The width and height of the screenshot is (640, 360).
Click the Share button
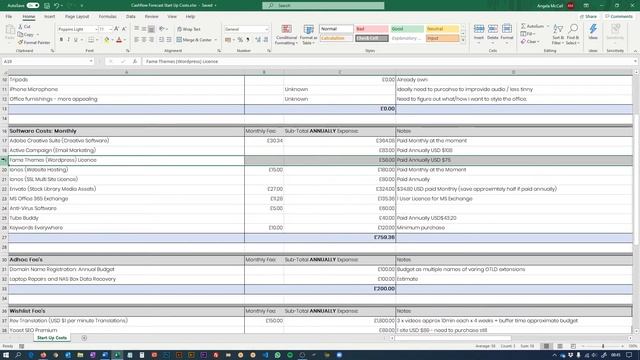click(x=589, y=17)
